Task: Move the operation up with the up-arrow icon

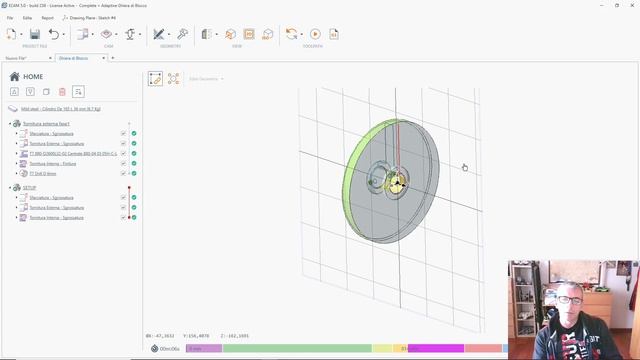Action: 14,92
